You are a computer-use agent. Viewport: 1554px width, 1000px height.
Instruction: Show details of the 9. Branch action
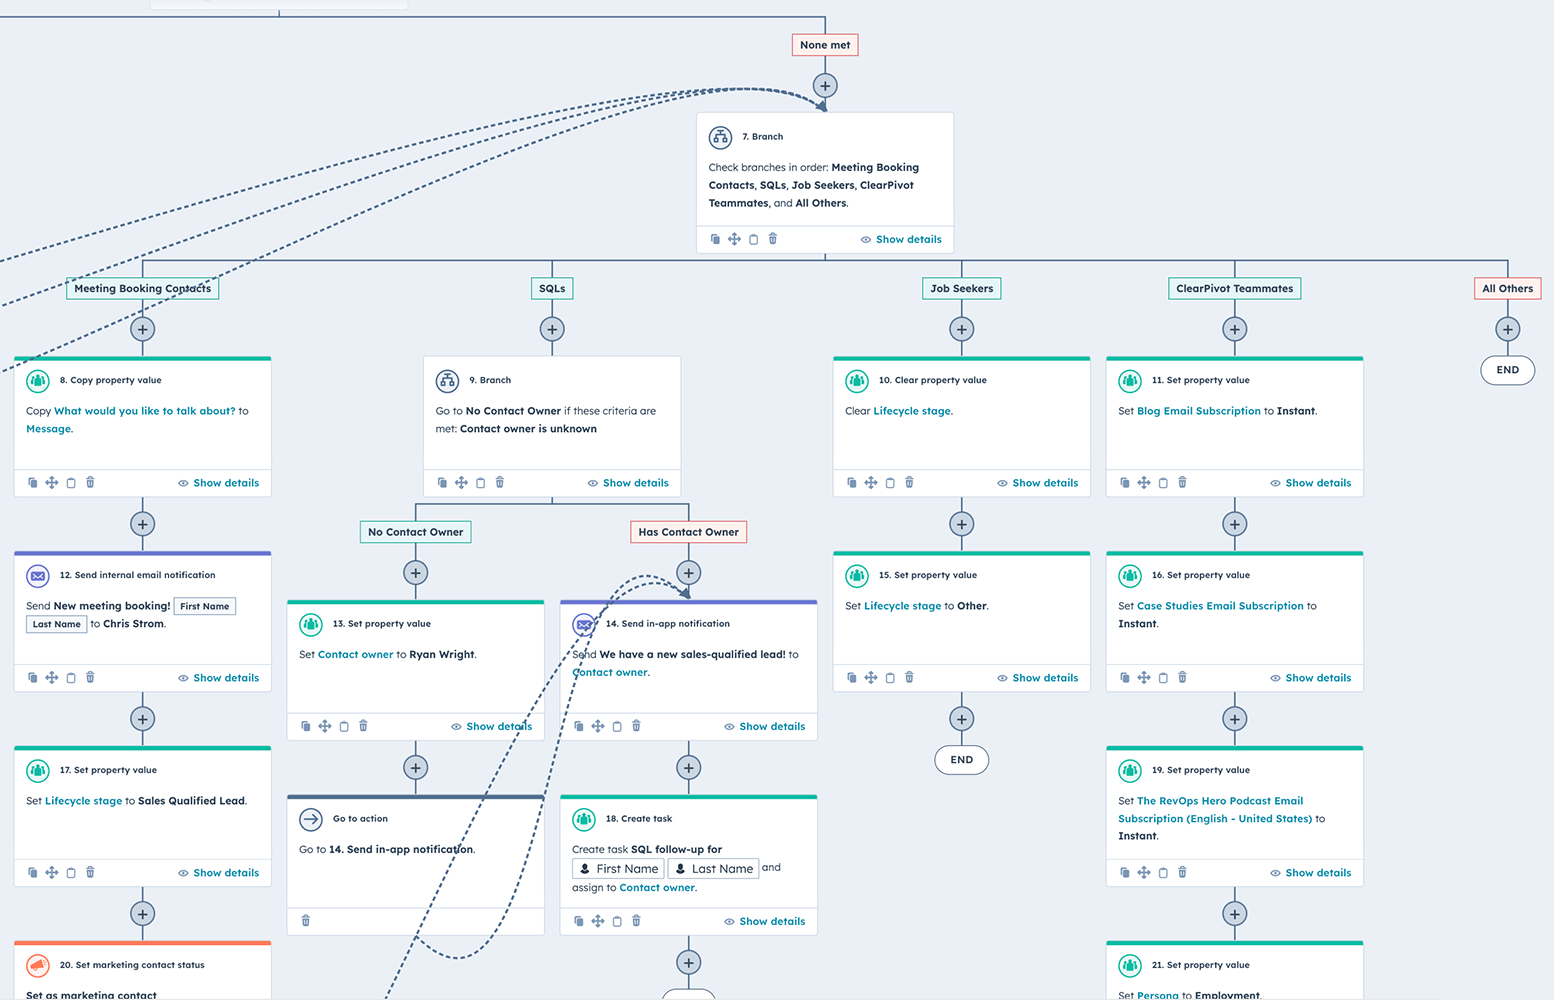(x=628, y=483)
